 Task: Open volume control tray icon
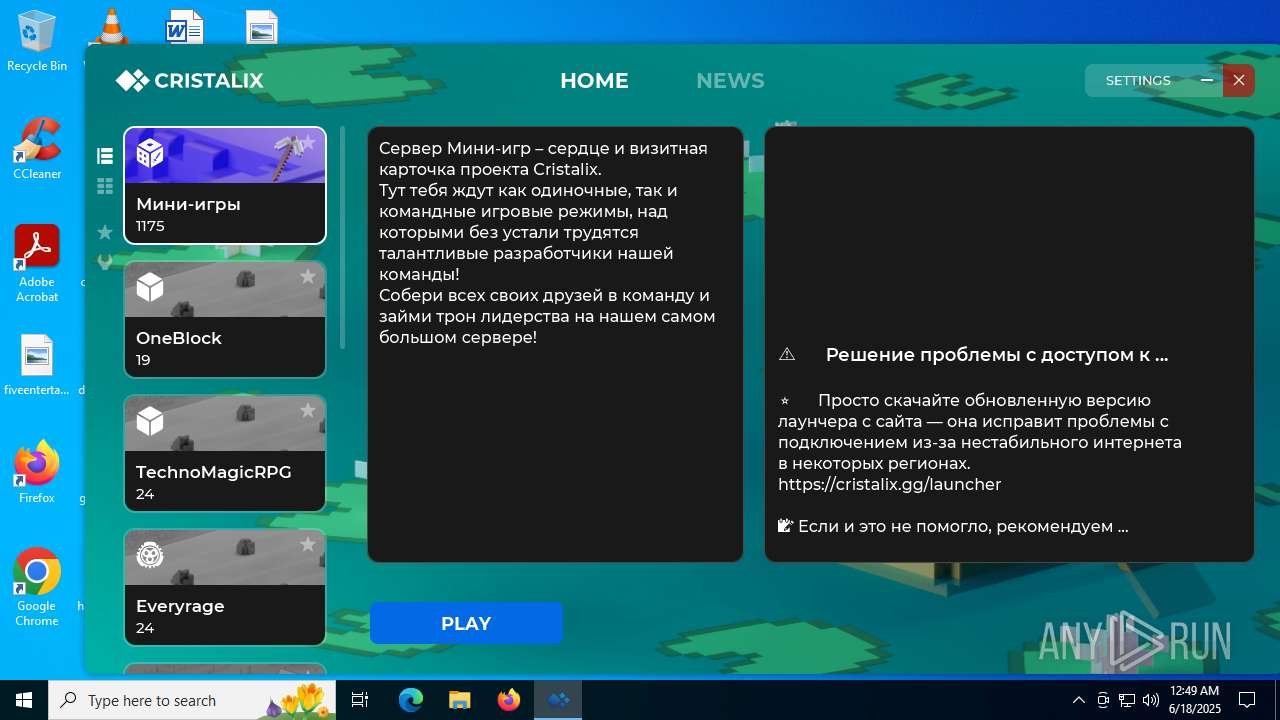click(1150, 700)
